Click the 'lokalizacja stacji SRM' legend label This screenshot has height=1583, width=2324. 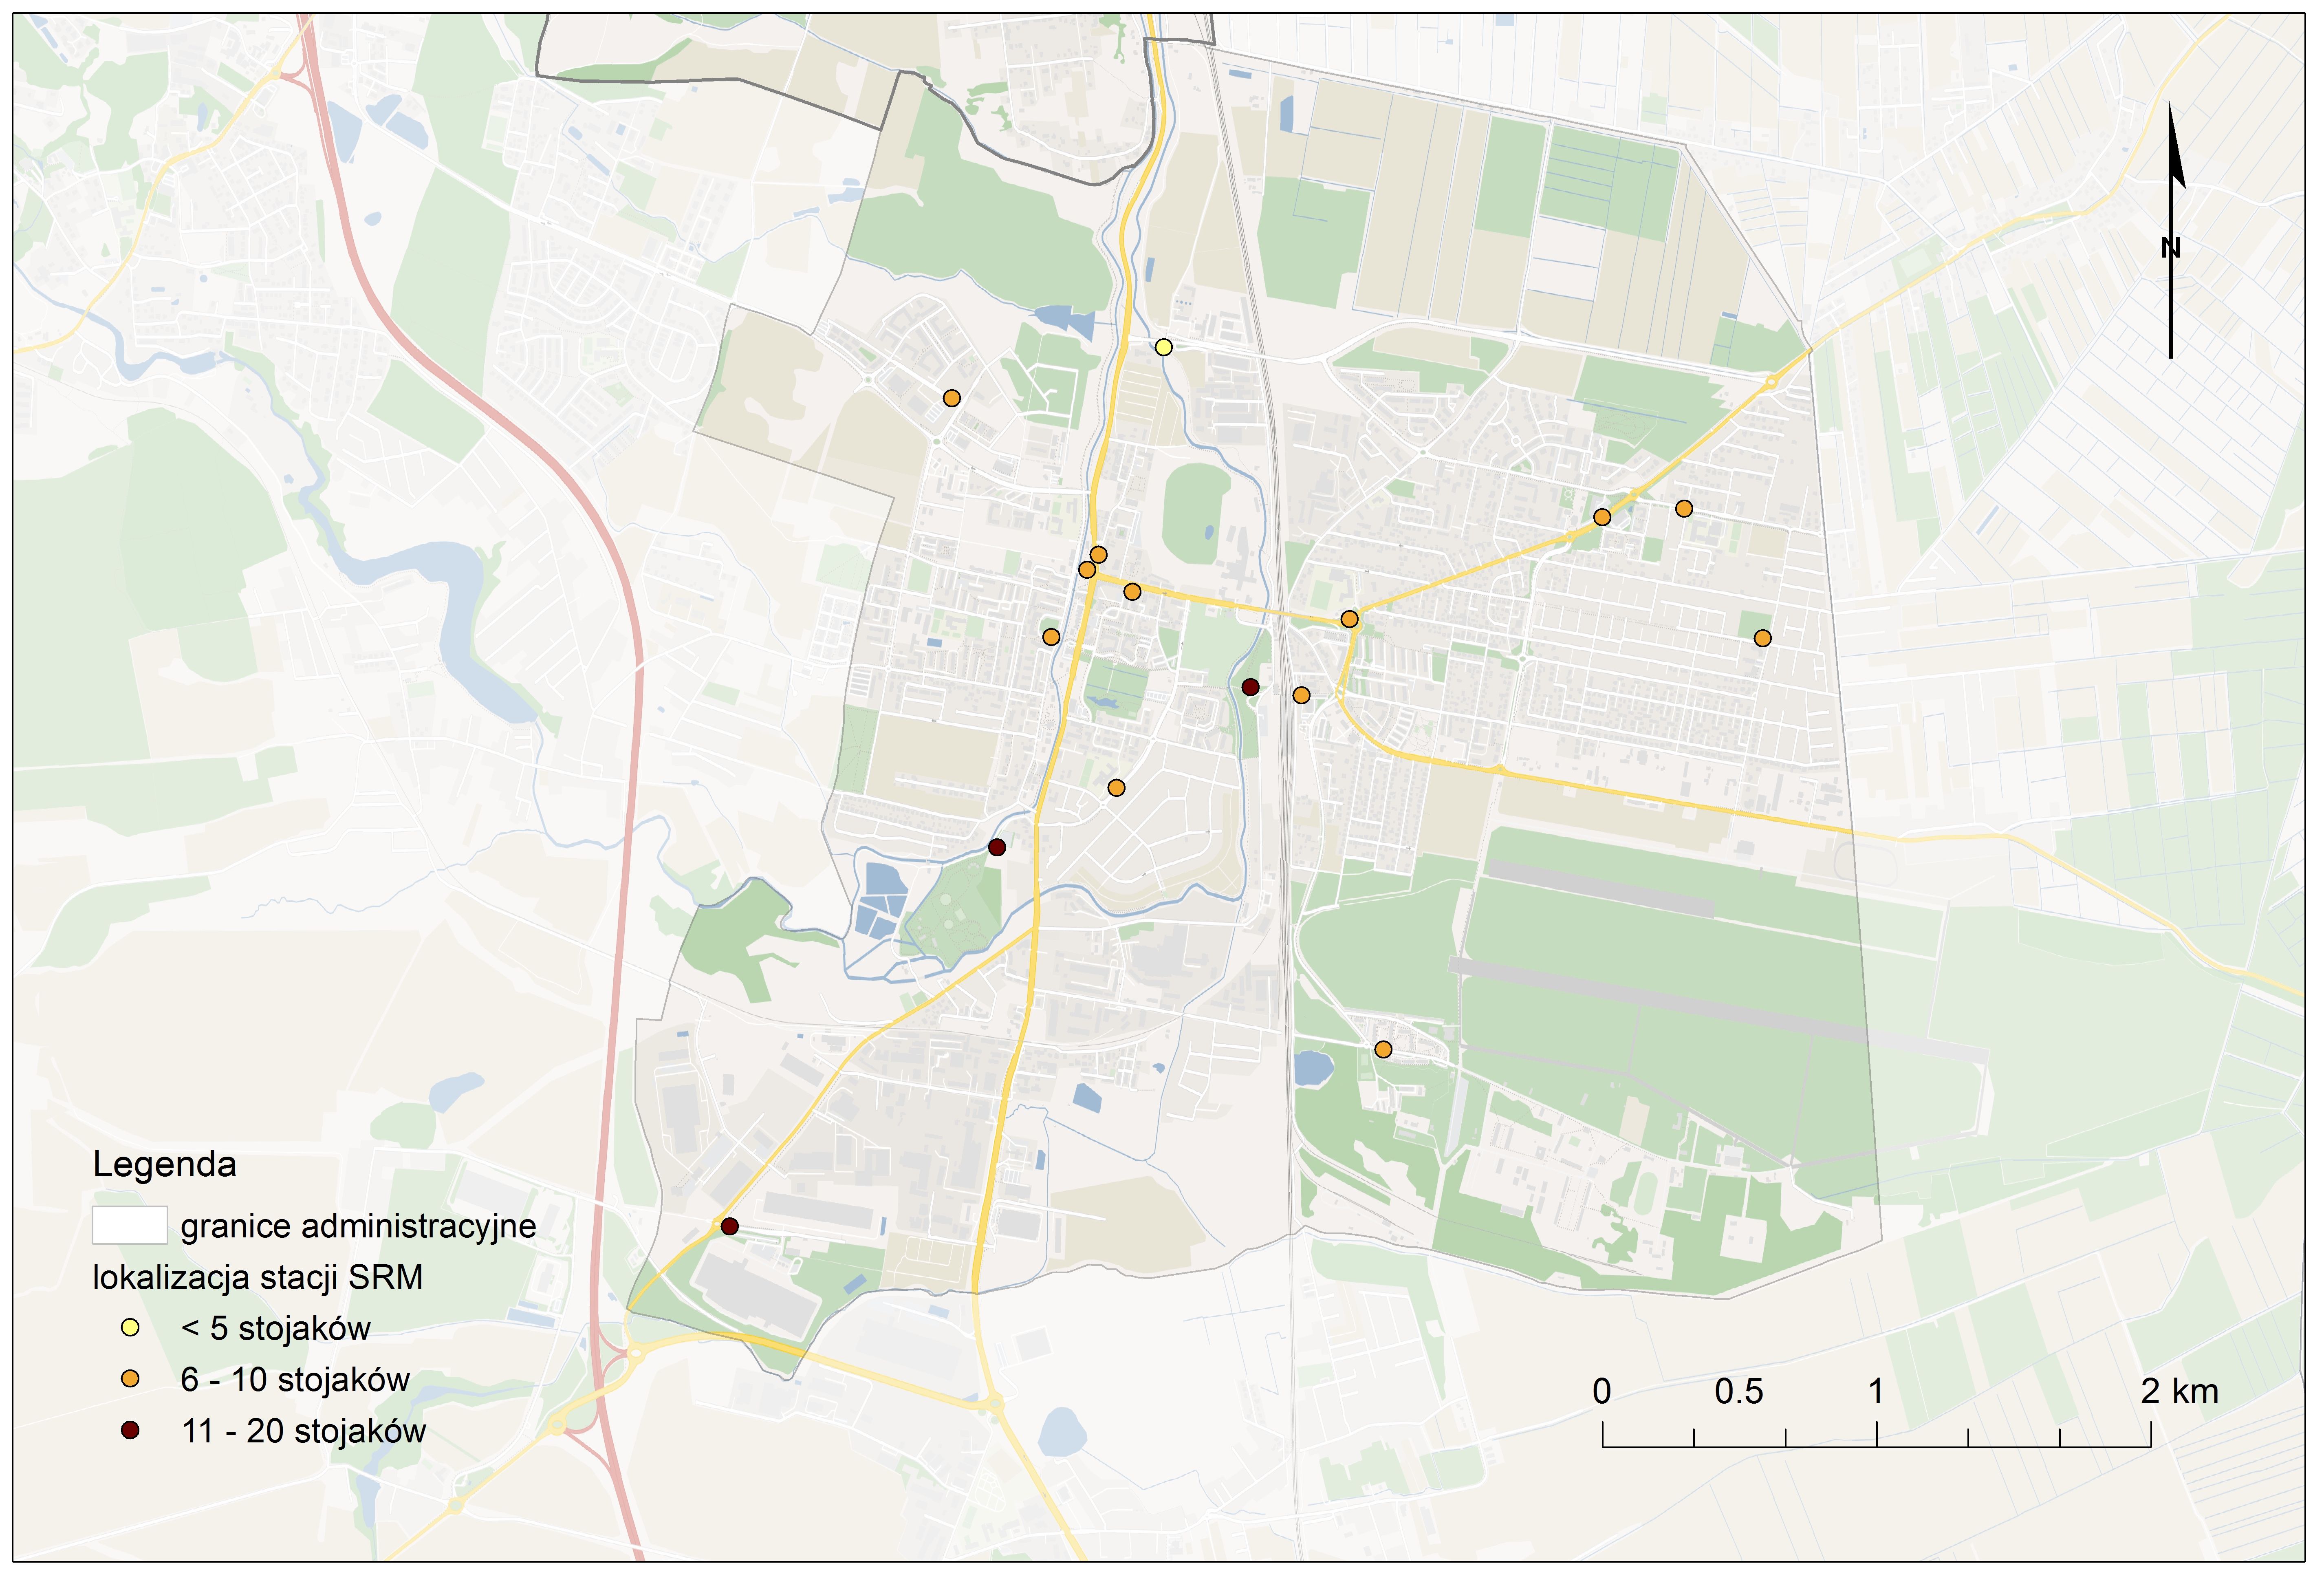(x=258, y=1277)
